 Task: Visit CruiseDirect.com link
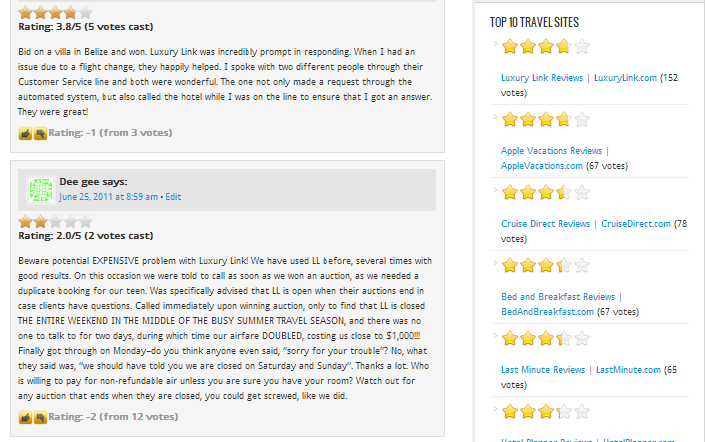(x=636, y=224)
